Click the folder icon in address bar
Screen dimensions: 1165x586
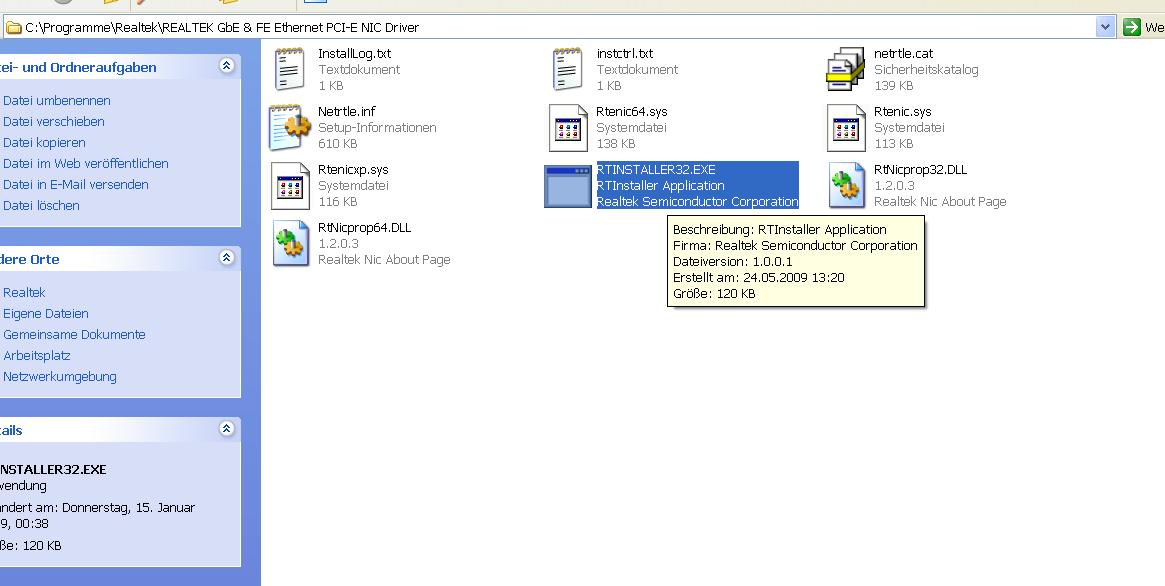13,27
